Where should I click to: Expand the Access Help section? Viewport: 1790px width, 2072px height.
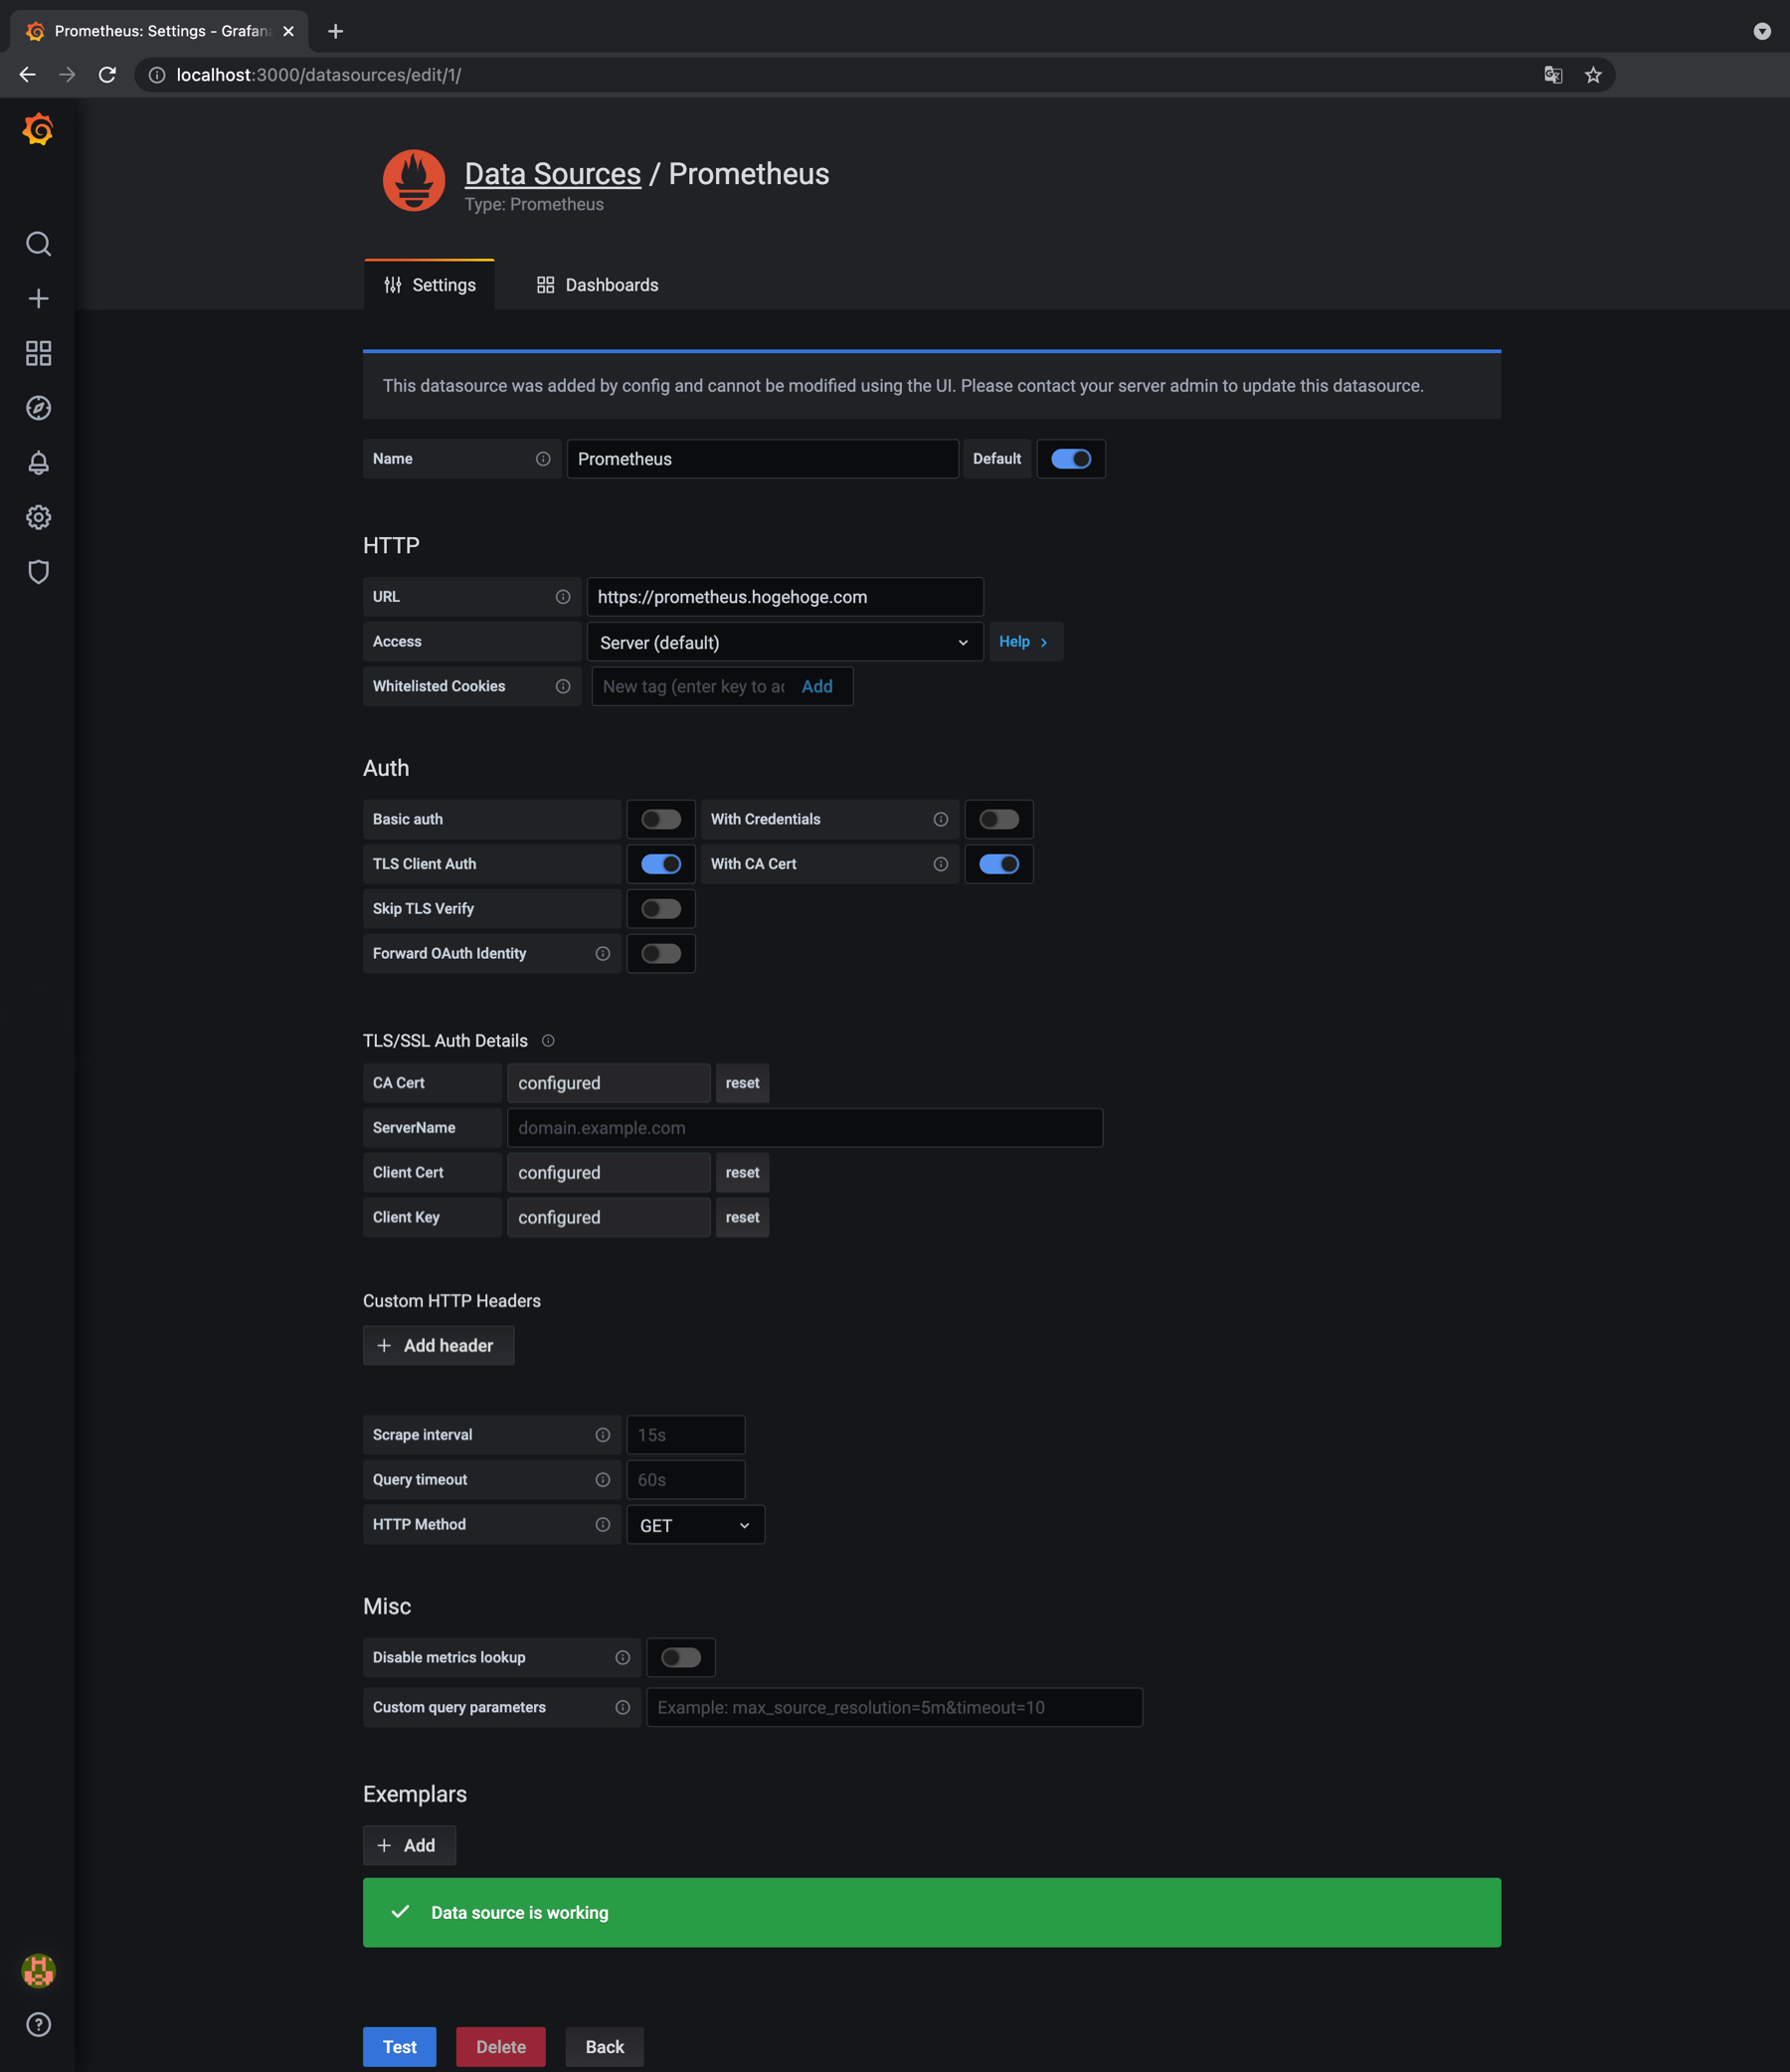1025,642
